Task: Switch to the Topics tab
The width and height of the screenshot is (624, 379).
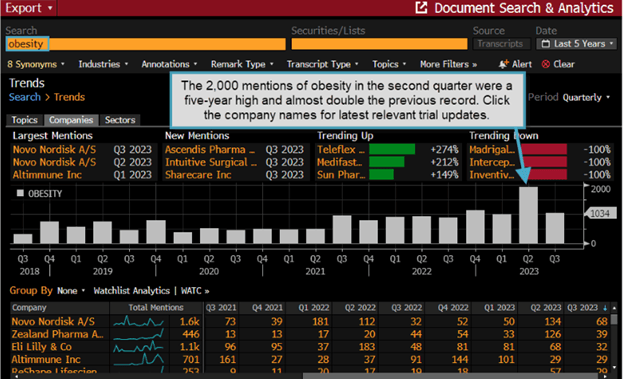Action: pos(24,120)
